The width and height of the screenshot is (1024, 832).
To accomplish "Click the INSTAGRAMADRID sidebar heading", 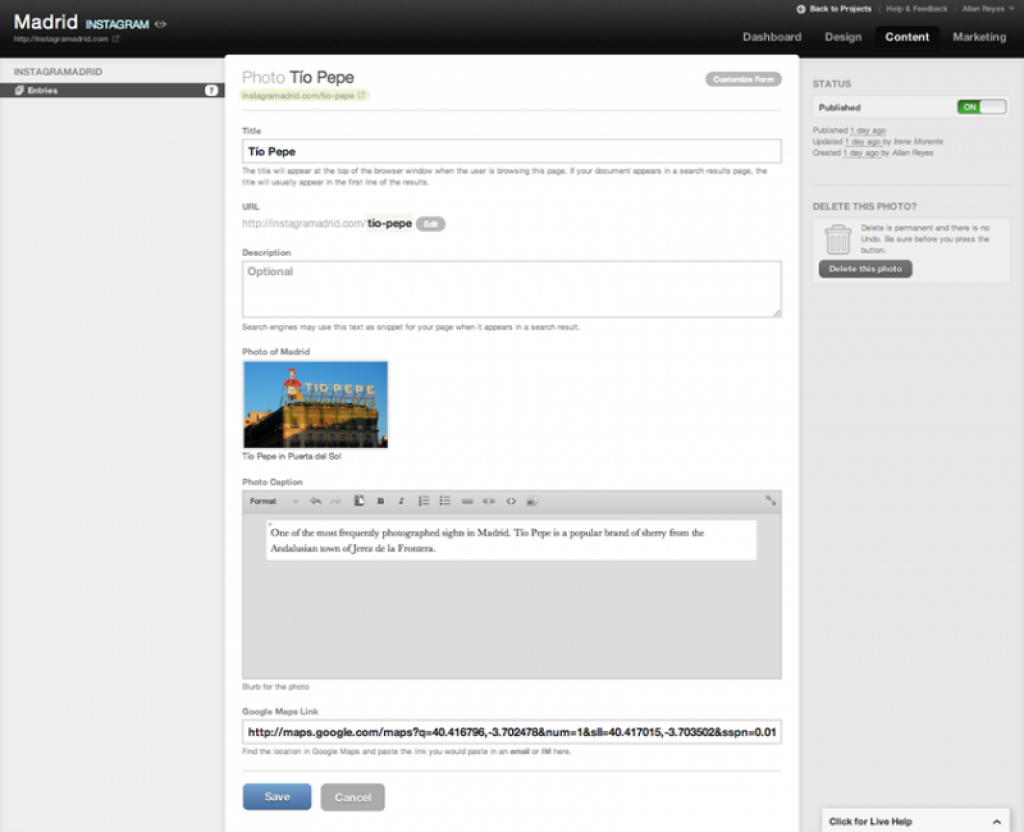I will tap(57, 72).
